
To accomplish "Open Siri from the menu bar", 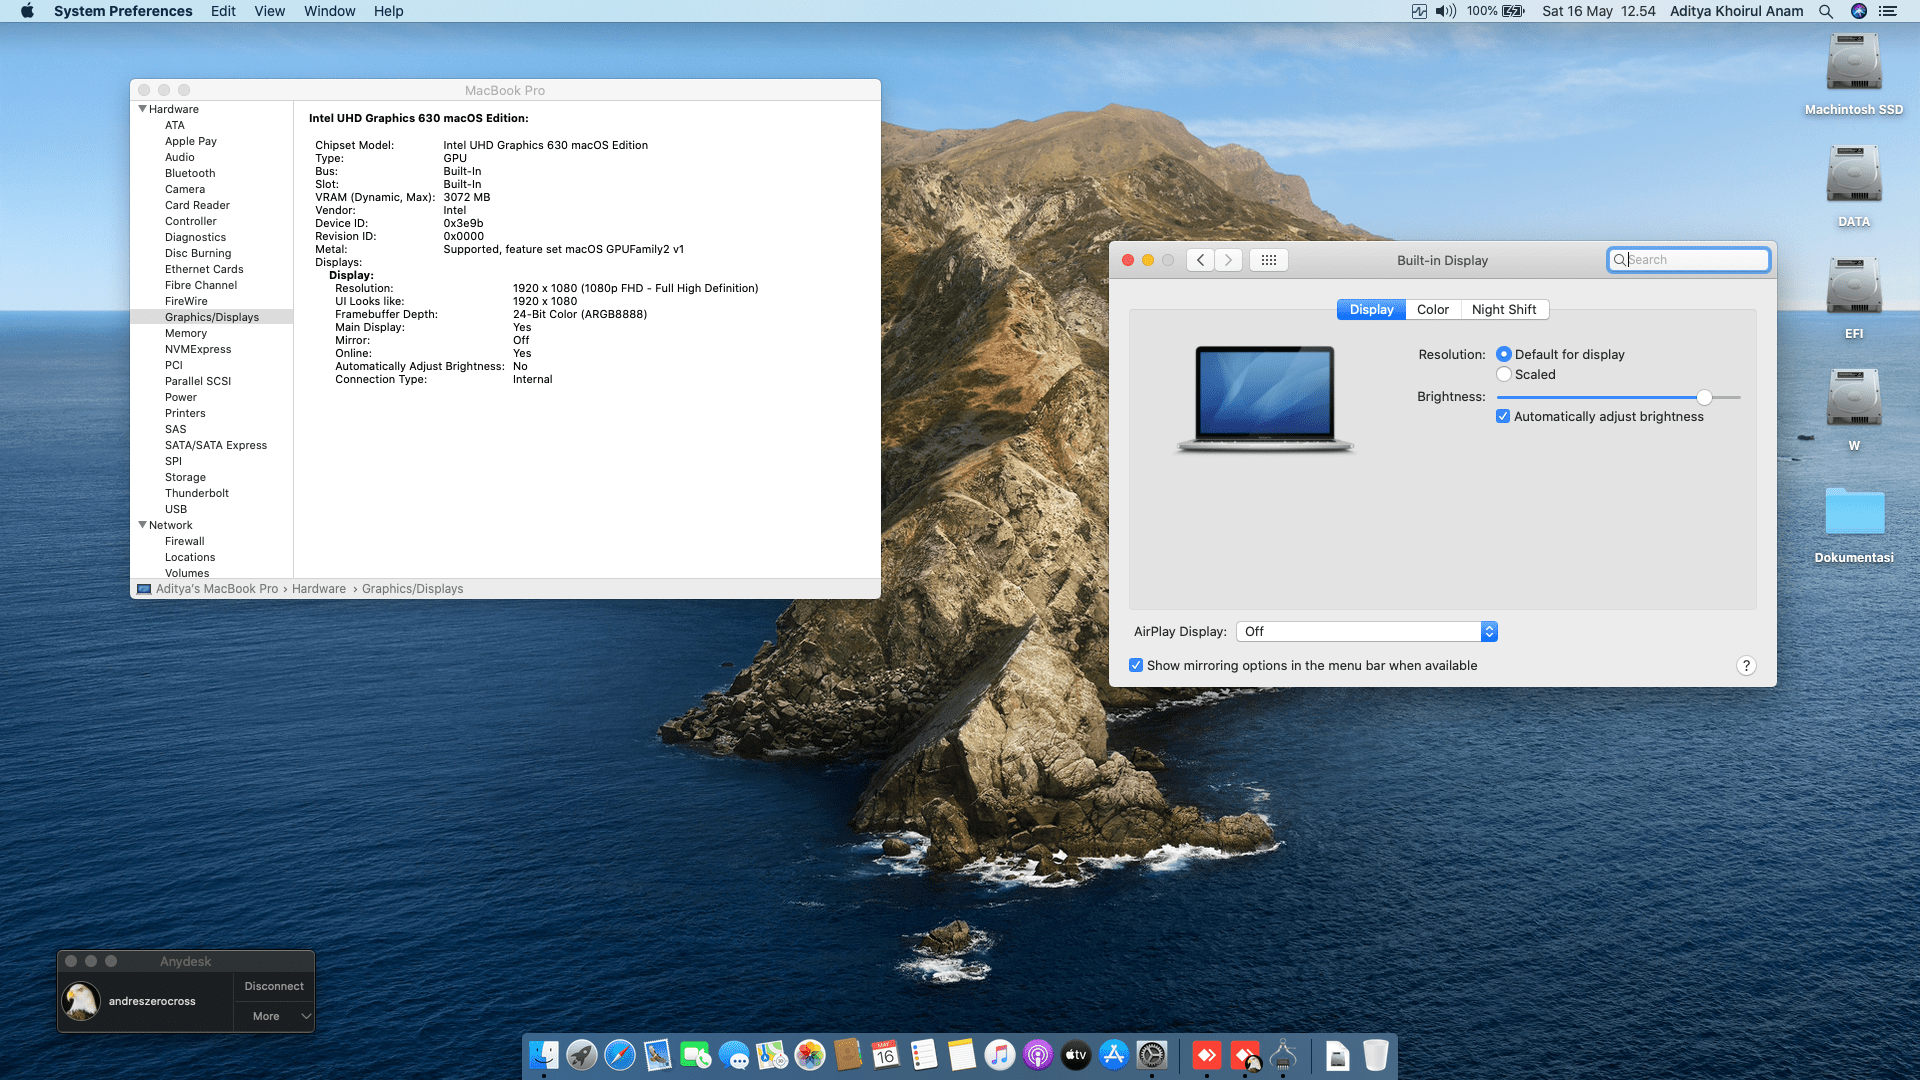I will (x=1859, y=11).
